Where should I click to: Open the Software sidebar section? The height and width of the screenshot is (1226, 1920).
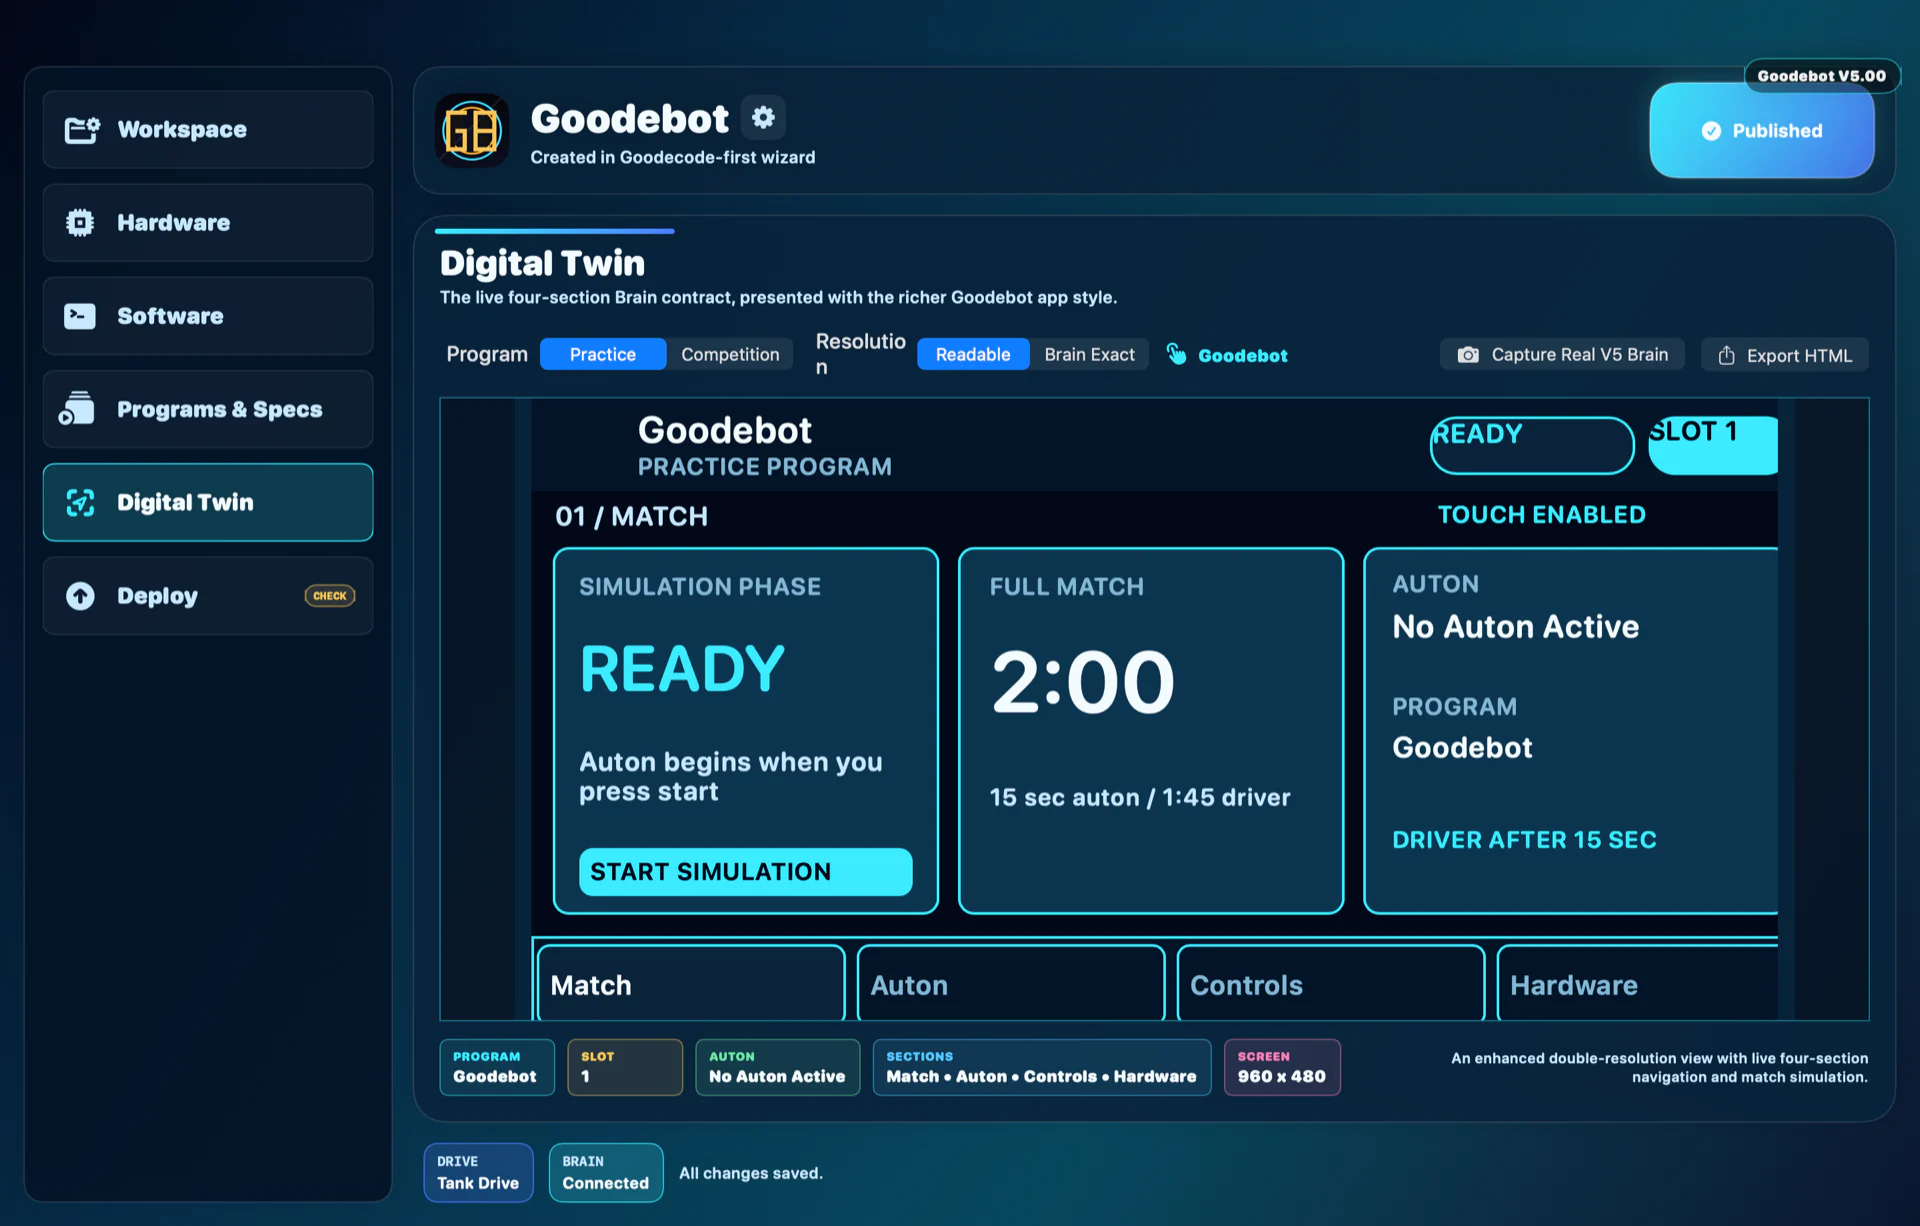208,316
